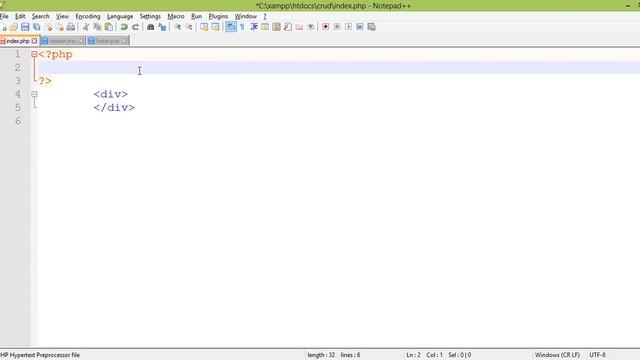Click the ?> closing tag text
Image resolution: width=640 pixels, height=360 pixels.
click(x=45, y=81)
